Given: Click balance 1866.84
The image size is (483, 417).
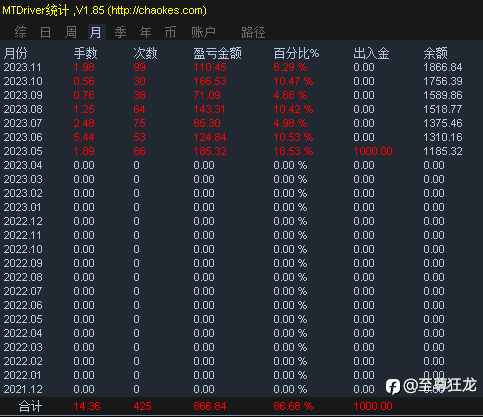Looking at the screenshot, I should point(443,67).
